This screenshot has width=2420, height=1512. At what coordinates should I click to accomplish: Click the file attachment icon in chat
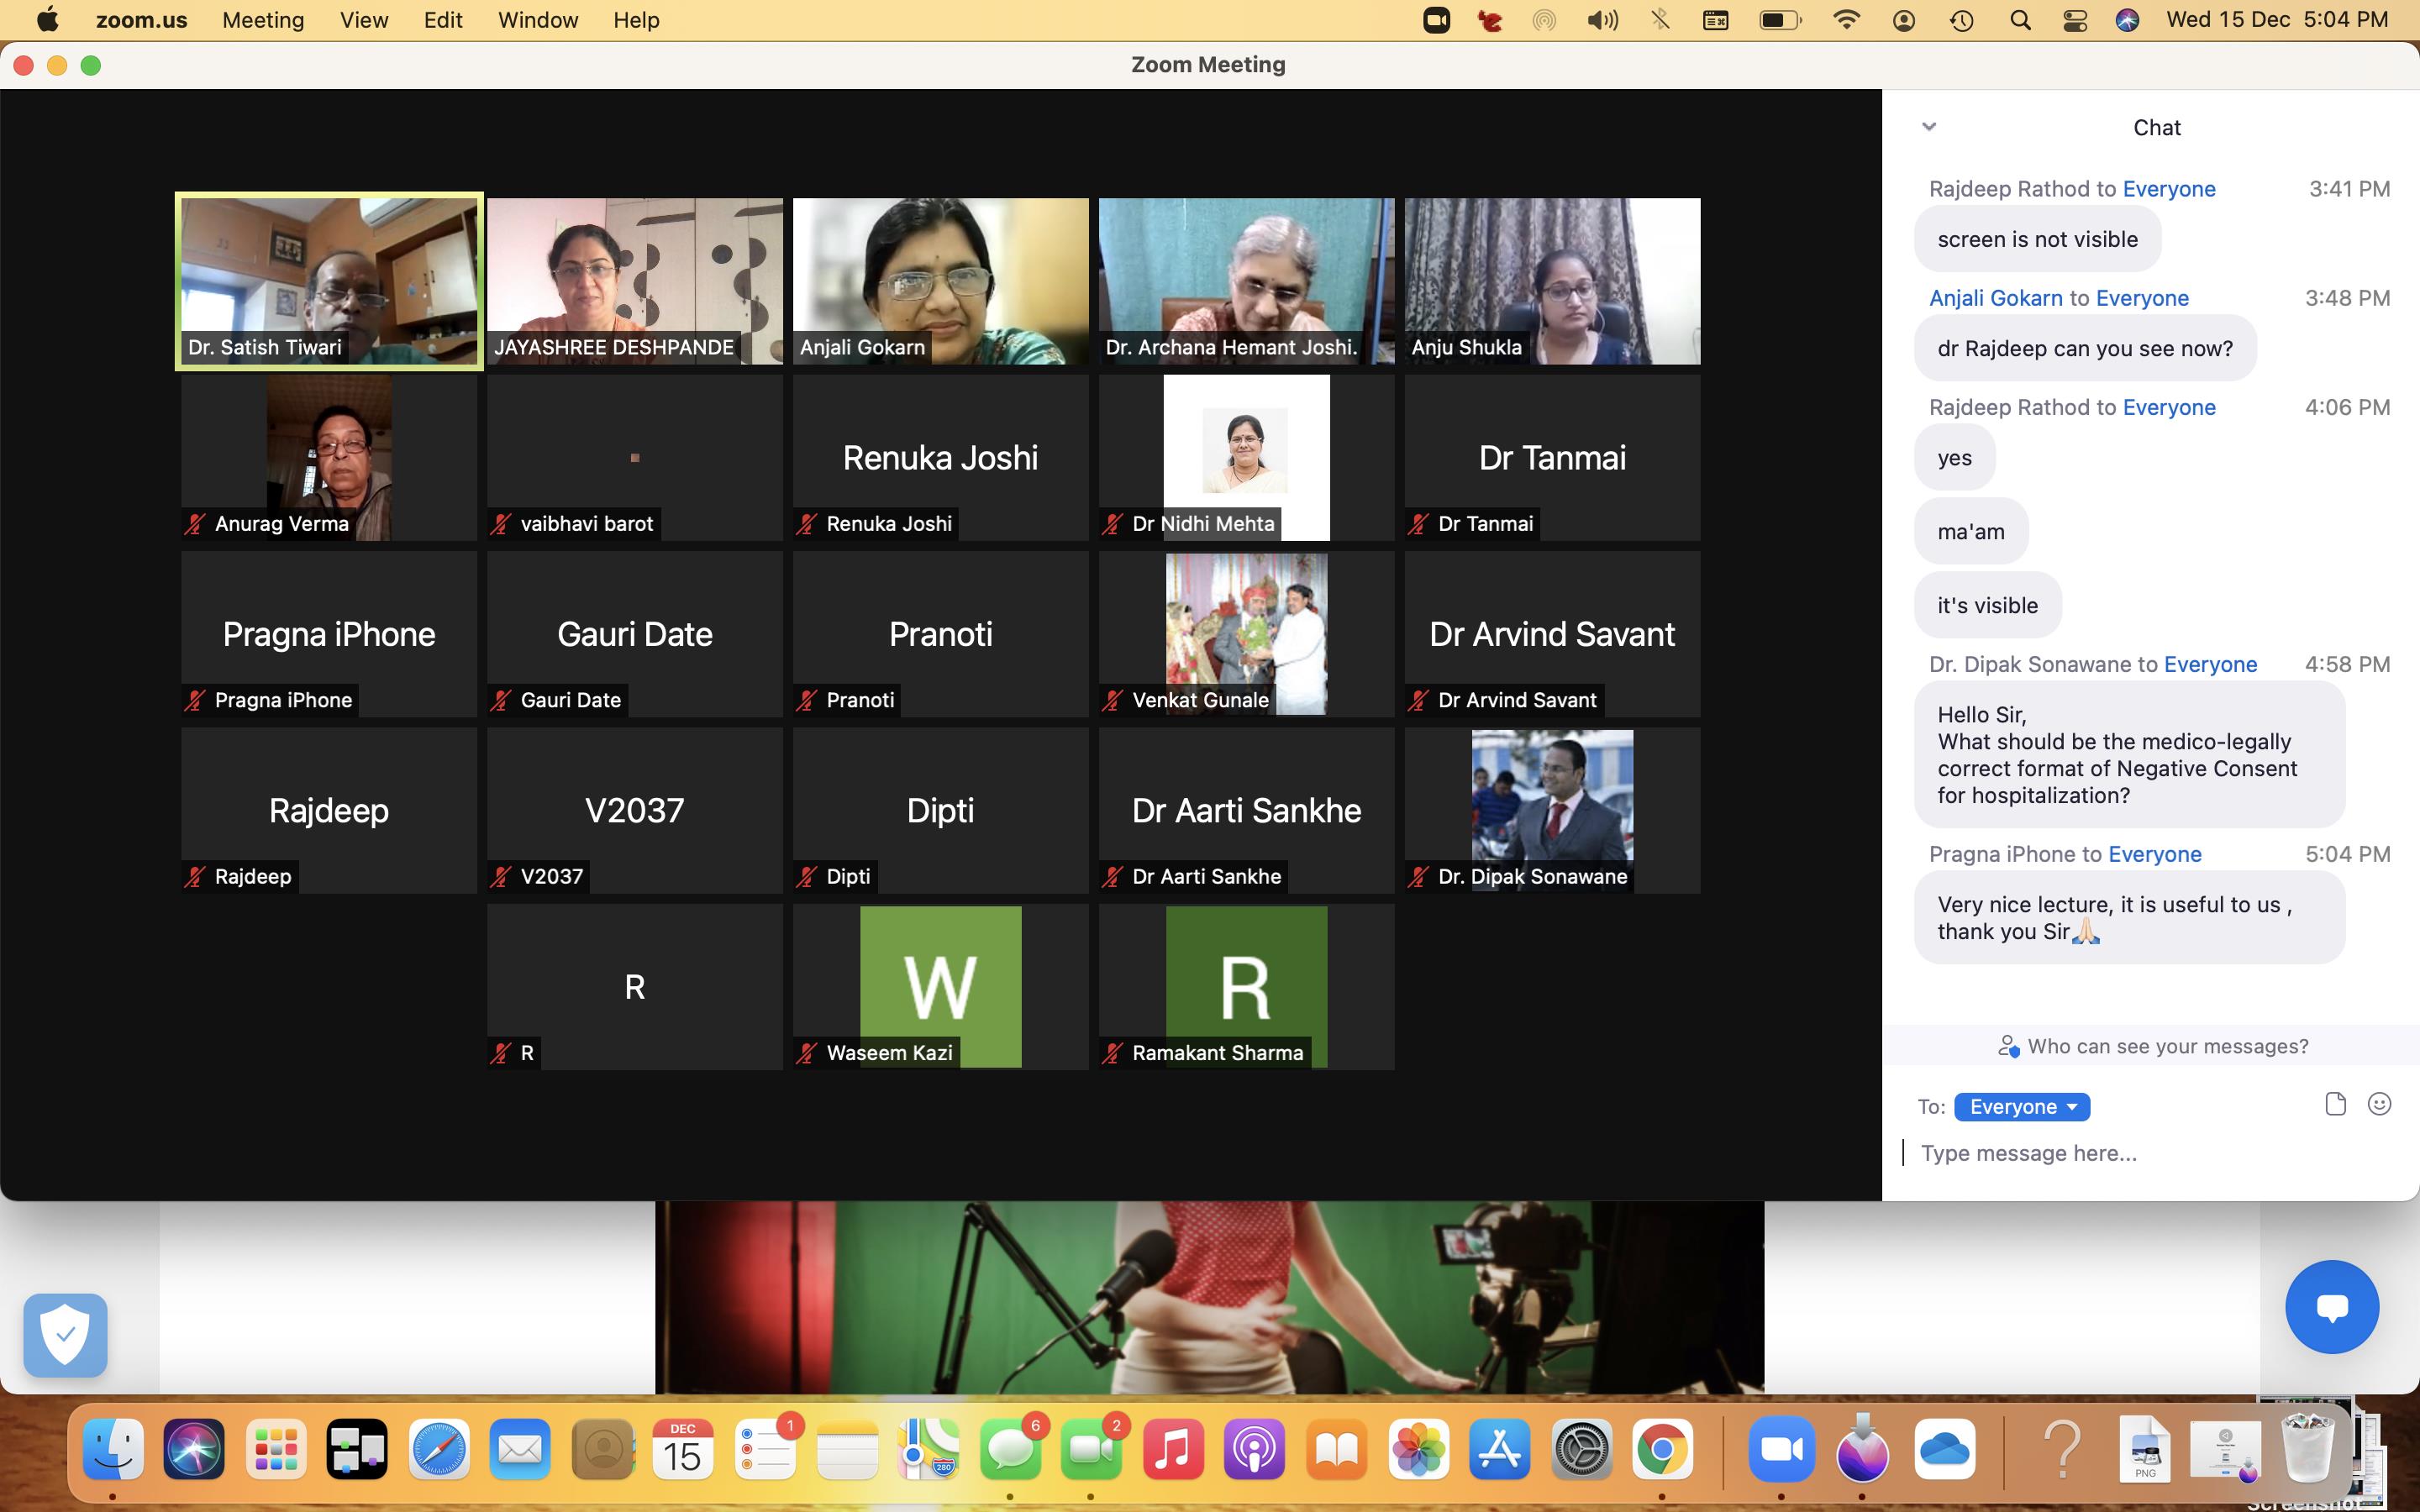coord(2335,1104)
